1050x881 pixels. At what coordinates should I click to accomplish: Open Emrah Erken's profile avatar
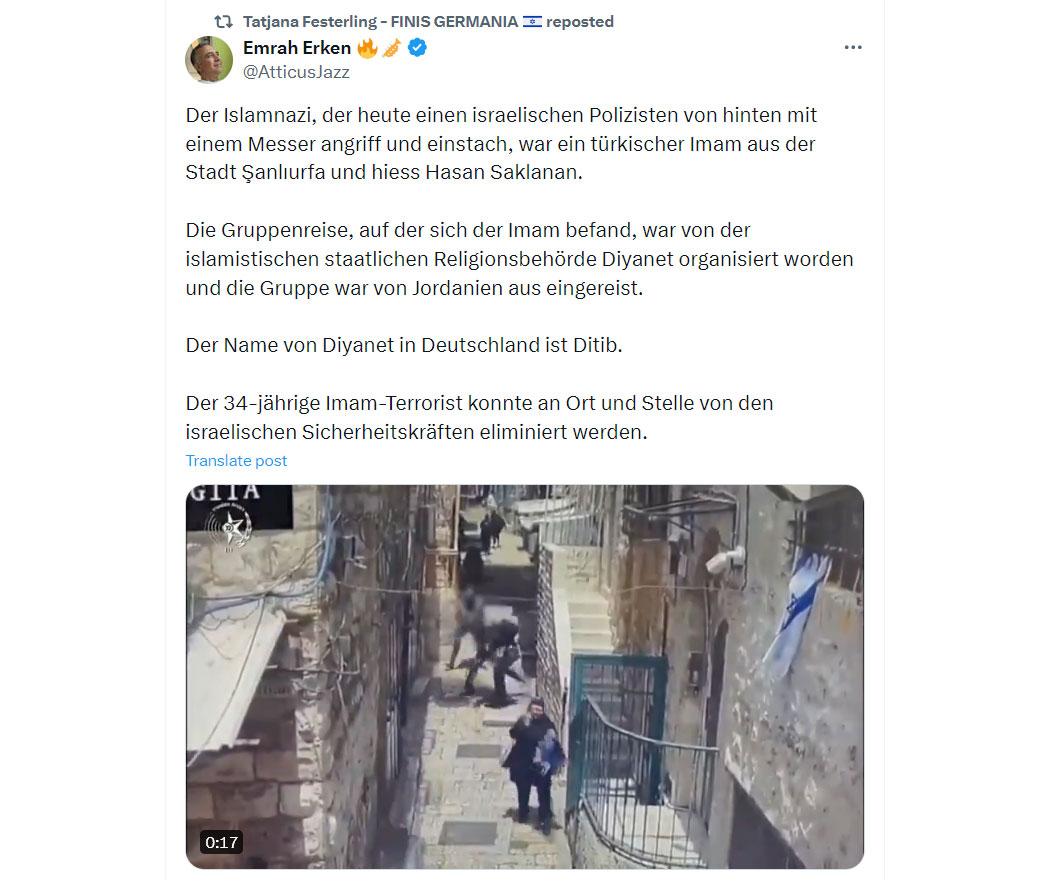pos(209,60)
